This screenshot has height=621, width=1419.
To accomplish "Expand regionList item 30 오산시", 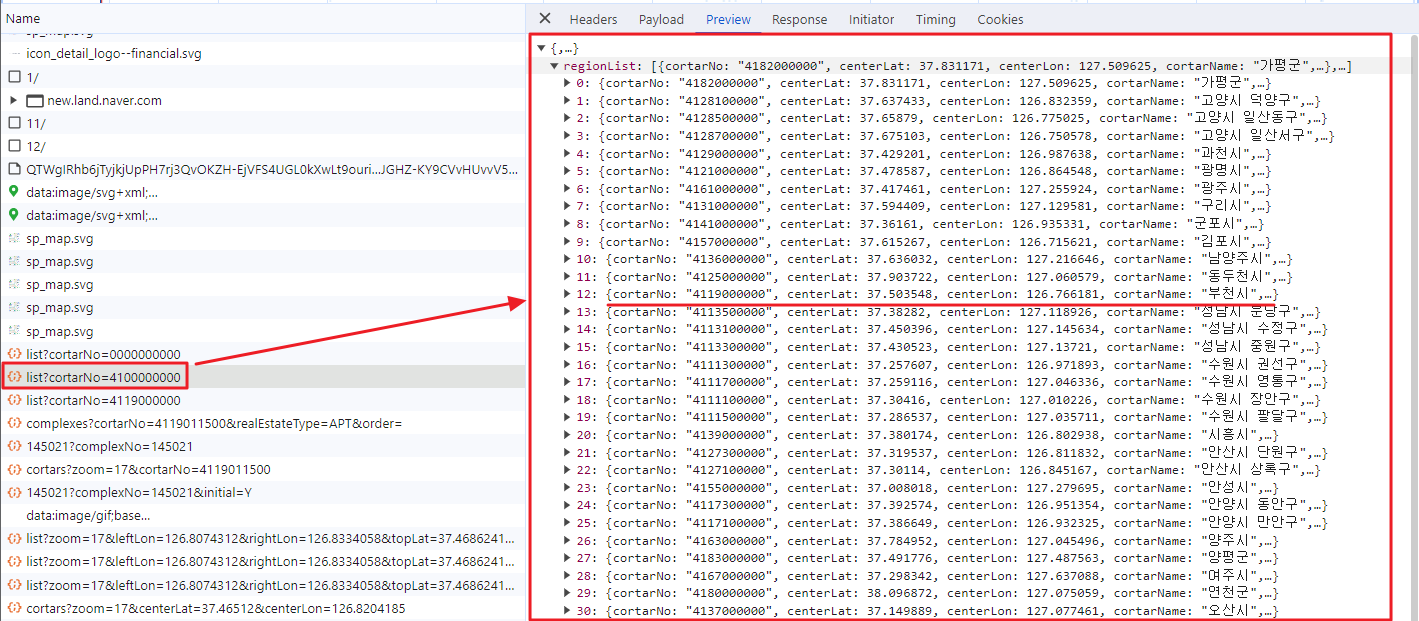I will pos(568,611).
